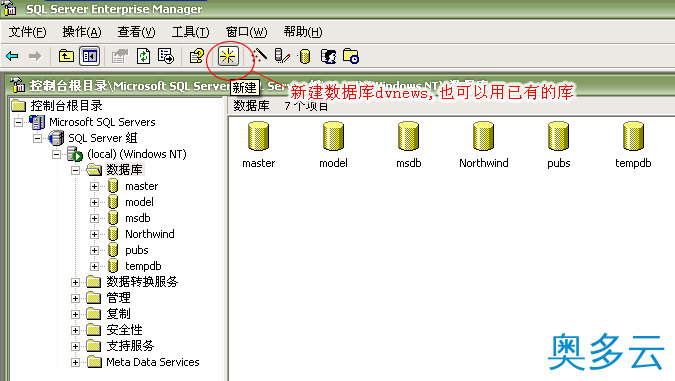Click the New login toolbar icon
This screenshot has height=381, width=675.
point(328,56)
